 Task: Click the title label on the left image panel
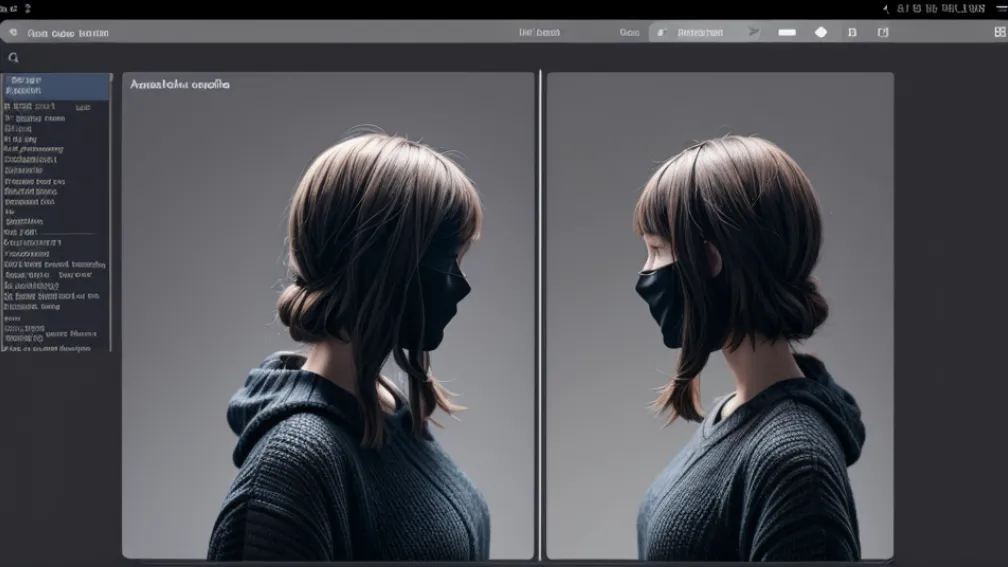tap(180, 85)
